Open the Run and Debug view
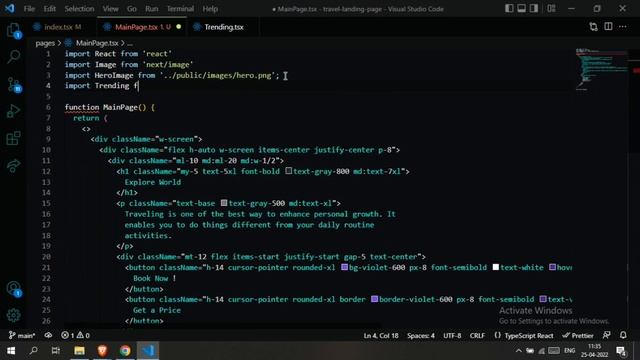The image size is (640, 360). [13, 111]
